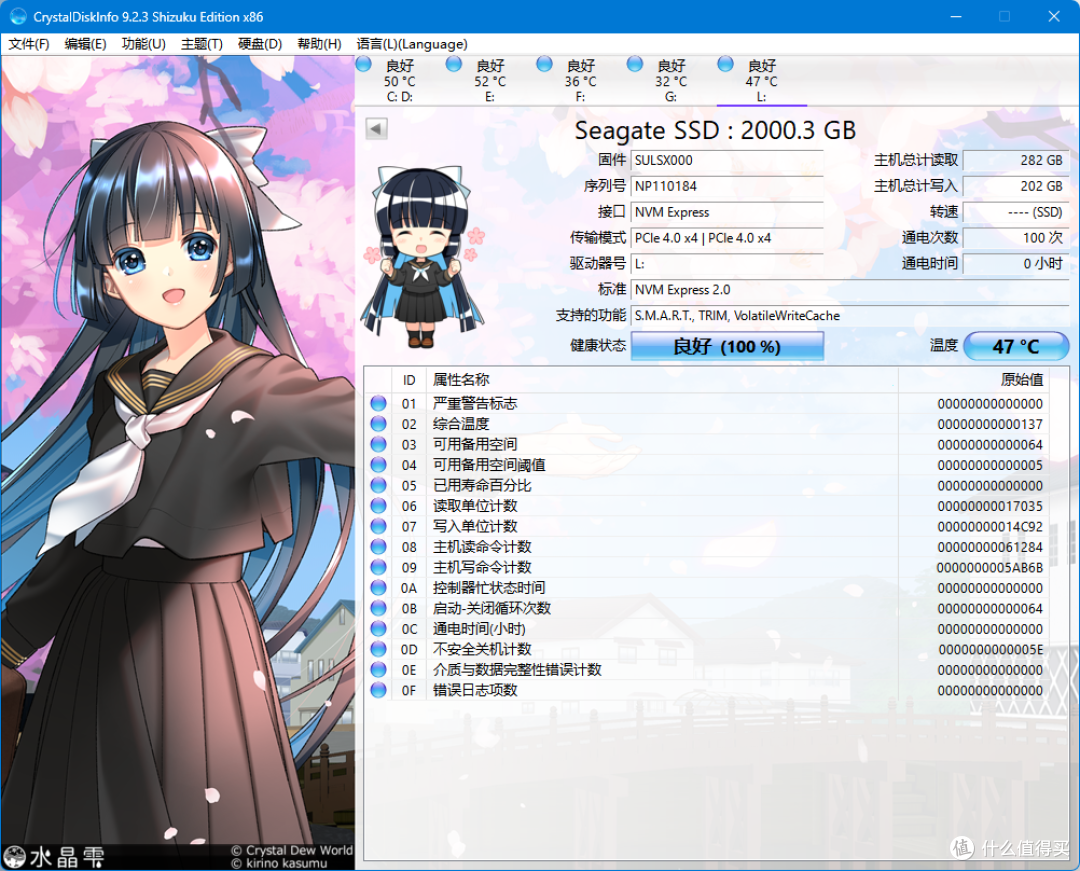Click the raw value 0000000005AB6B
The image size is (1080, 871).
point(990,567)
